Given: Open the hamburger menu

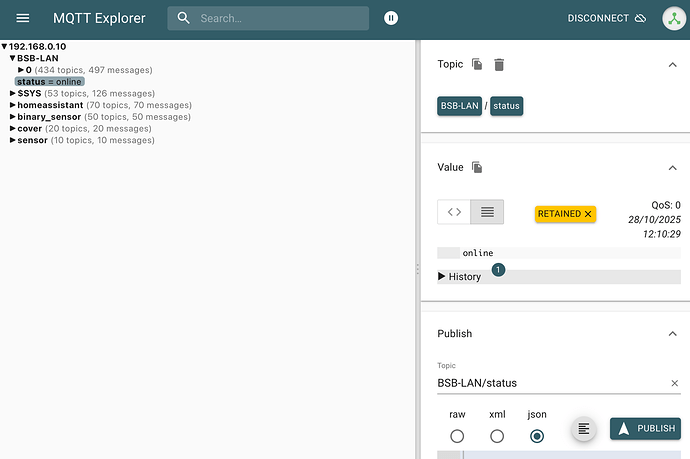Looking at the screenshot, I should tap(23, 18).
